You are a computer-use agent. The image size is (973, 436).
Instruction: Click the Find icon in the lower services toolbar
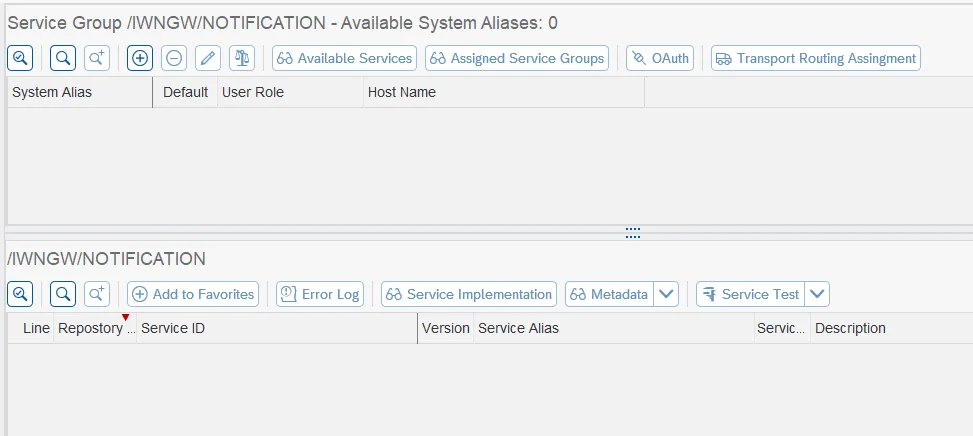tap(63, 294)
